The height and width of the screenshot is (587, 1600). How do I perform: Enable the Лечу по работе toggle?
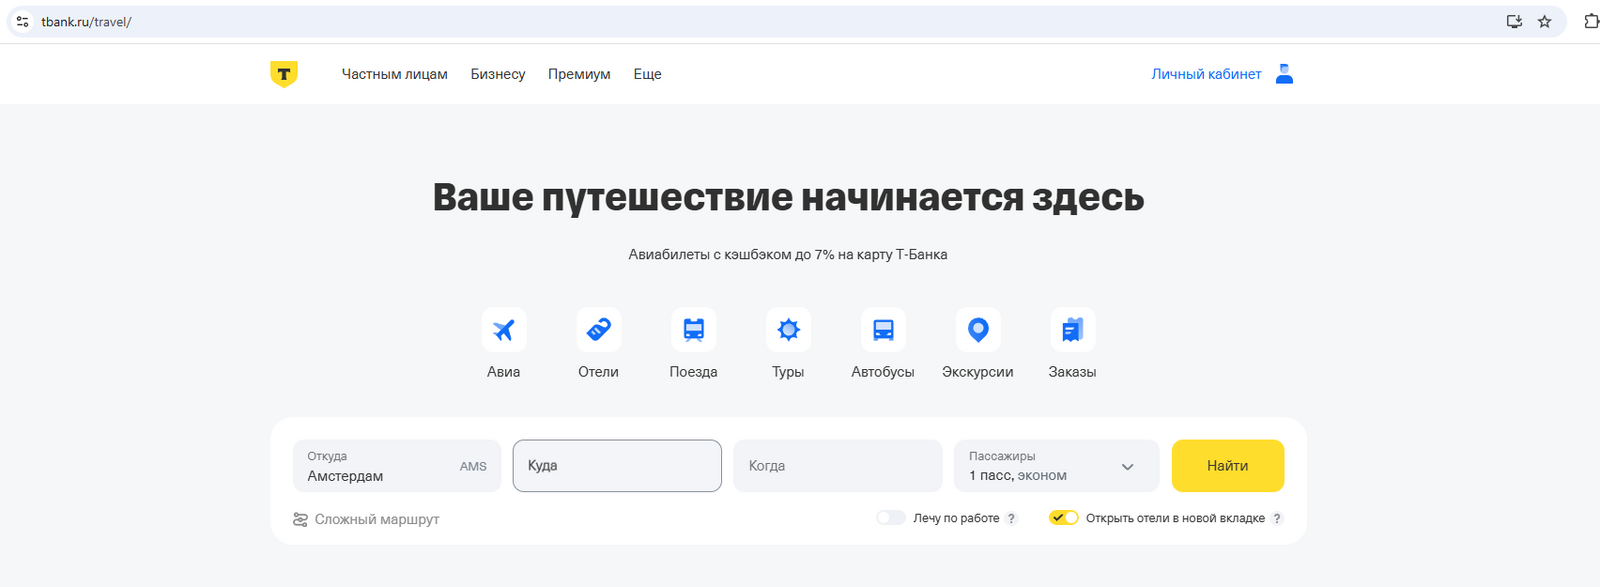891,518
